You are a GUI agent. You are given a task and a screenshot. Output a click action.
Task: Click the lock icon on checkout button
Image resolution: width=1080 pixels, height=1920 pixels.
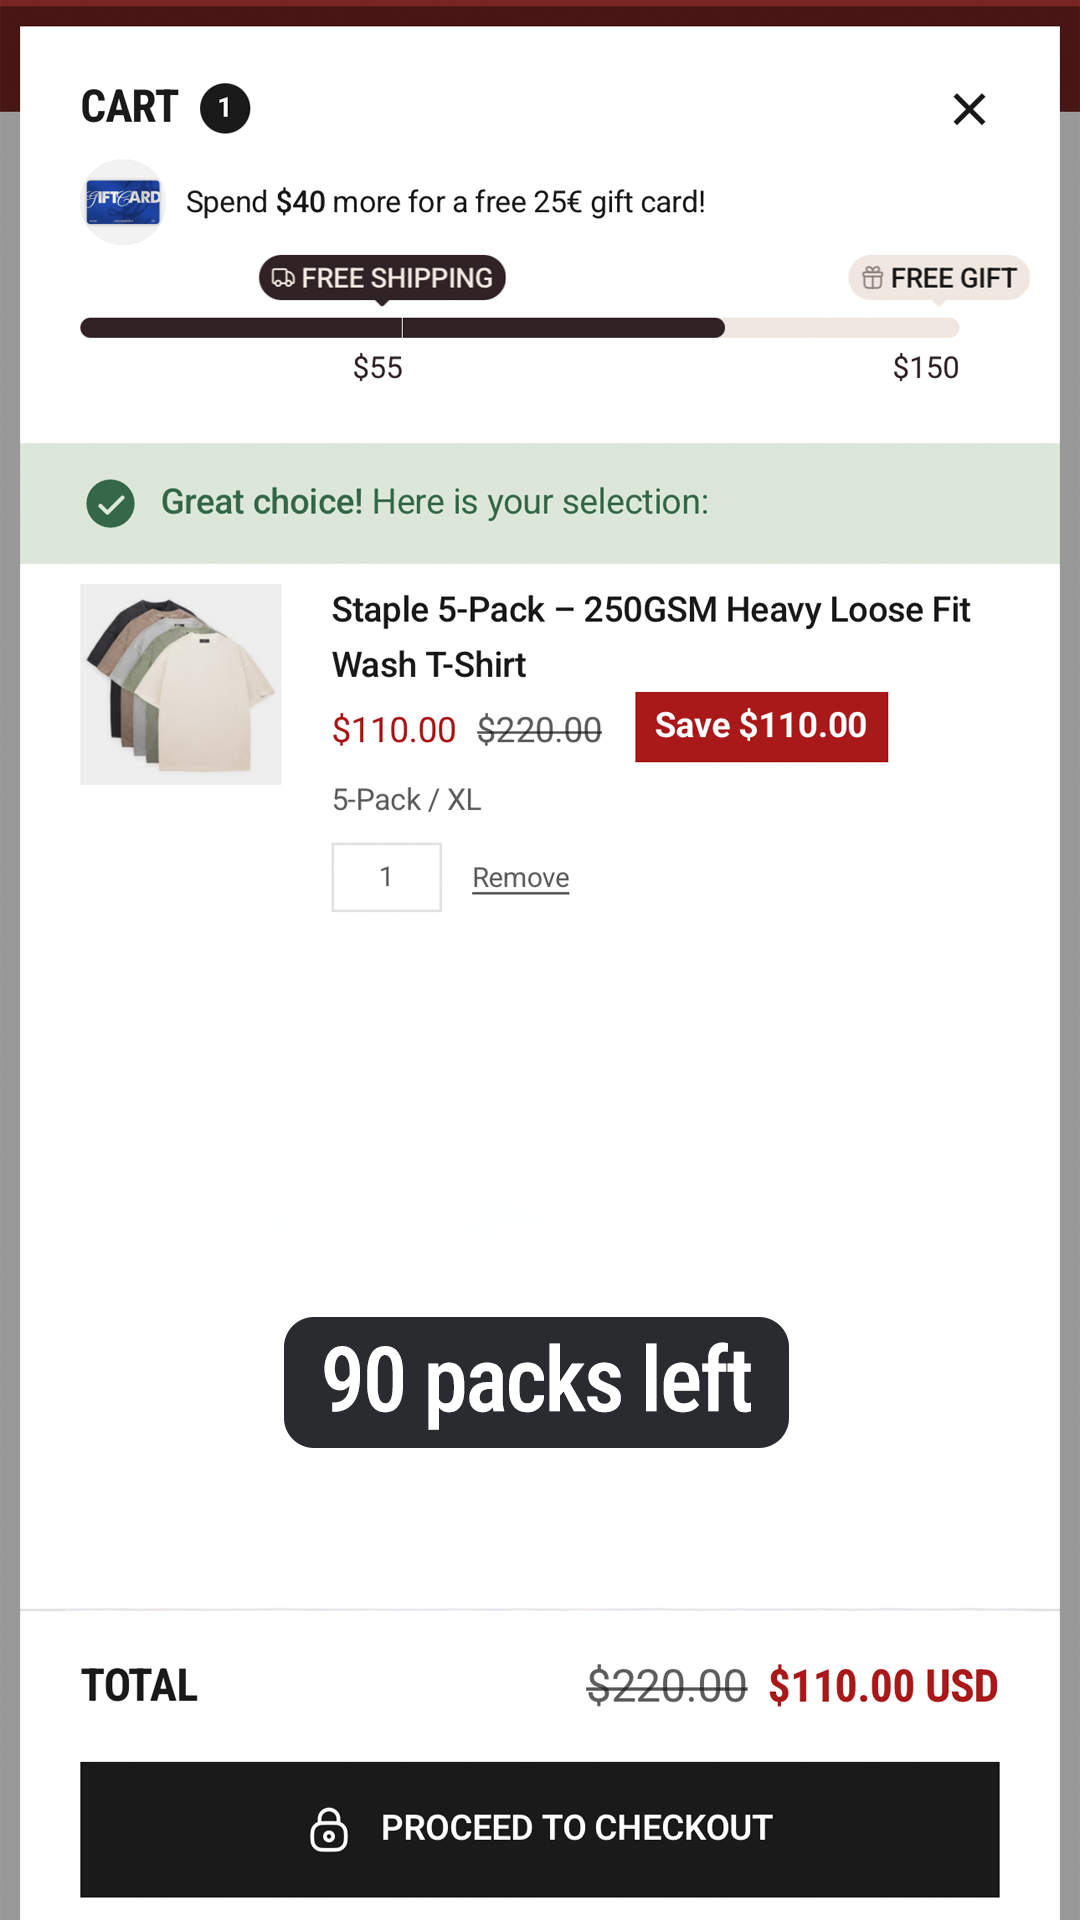tap(329, 1829)
